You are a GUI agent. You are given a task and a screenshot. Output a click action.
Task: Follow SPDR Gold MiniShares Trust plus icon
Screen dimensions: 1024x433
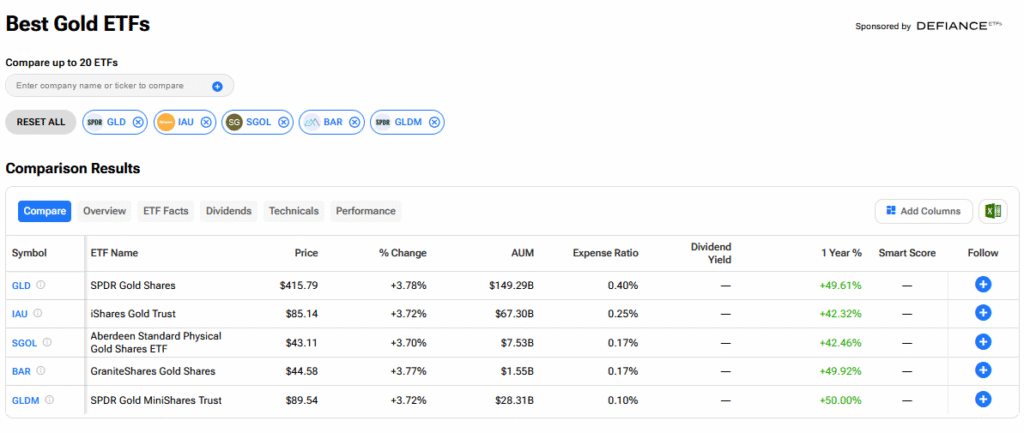click(983, 399)
